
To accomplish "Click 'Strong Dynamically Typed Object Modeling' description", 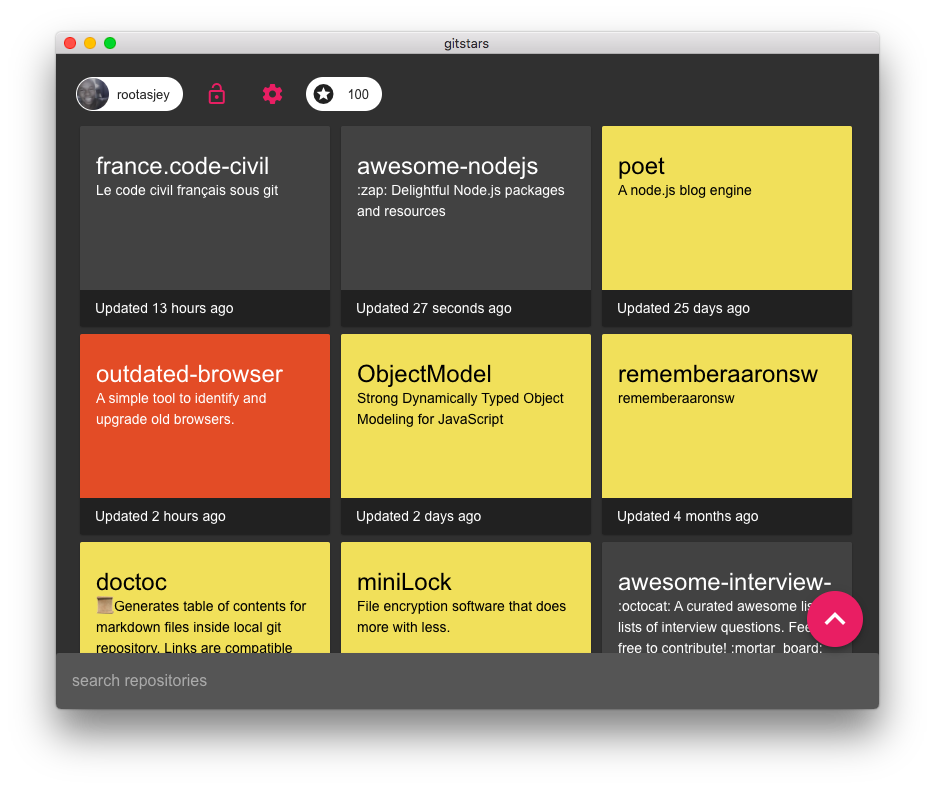I will click(460, 409).
